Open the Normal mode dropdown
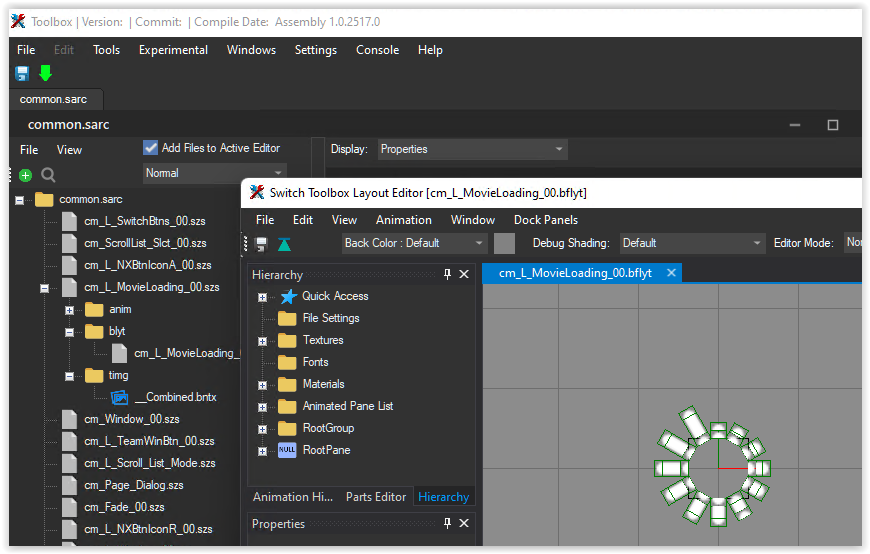Viewport: 870px width, 554px height. [x=215, y=173]
